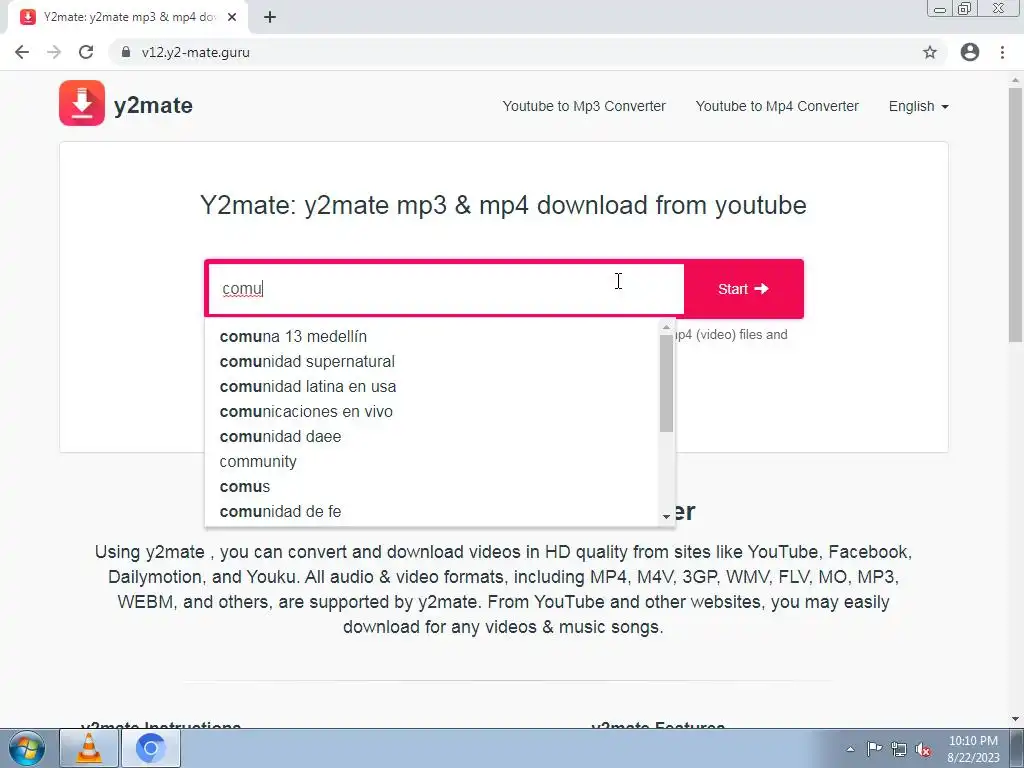Close the Y2mate browser tab
The width and height of the screenshot is (1024, 768).
(x=232, y=18)
